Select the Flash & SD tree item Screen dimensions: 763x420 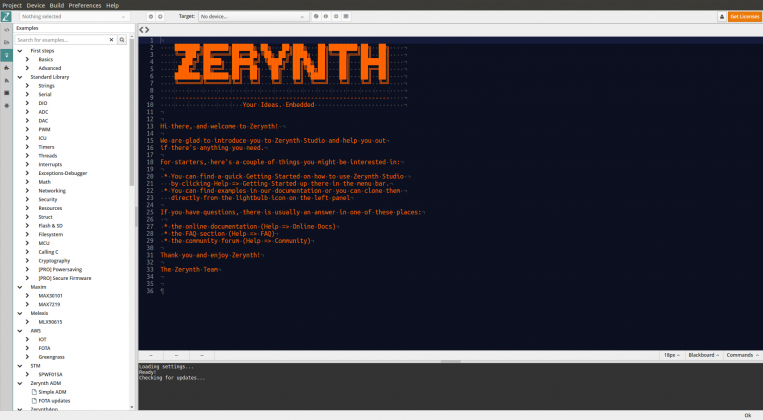(51, 226)
